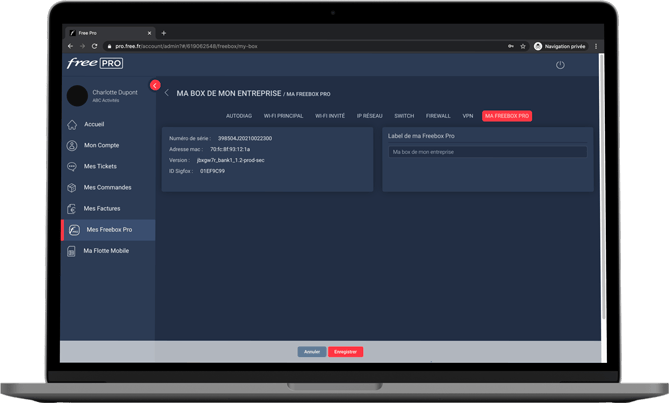669x403 pixels.
Task: Click the Enregistrer button
Action: click(346, 352)
